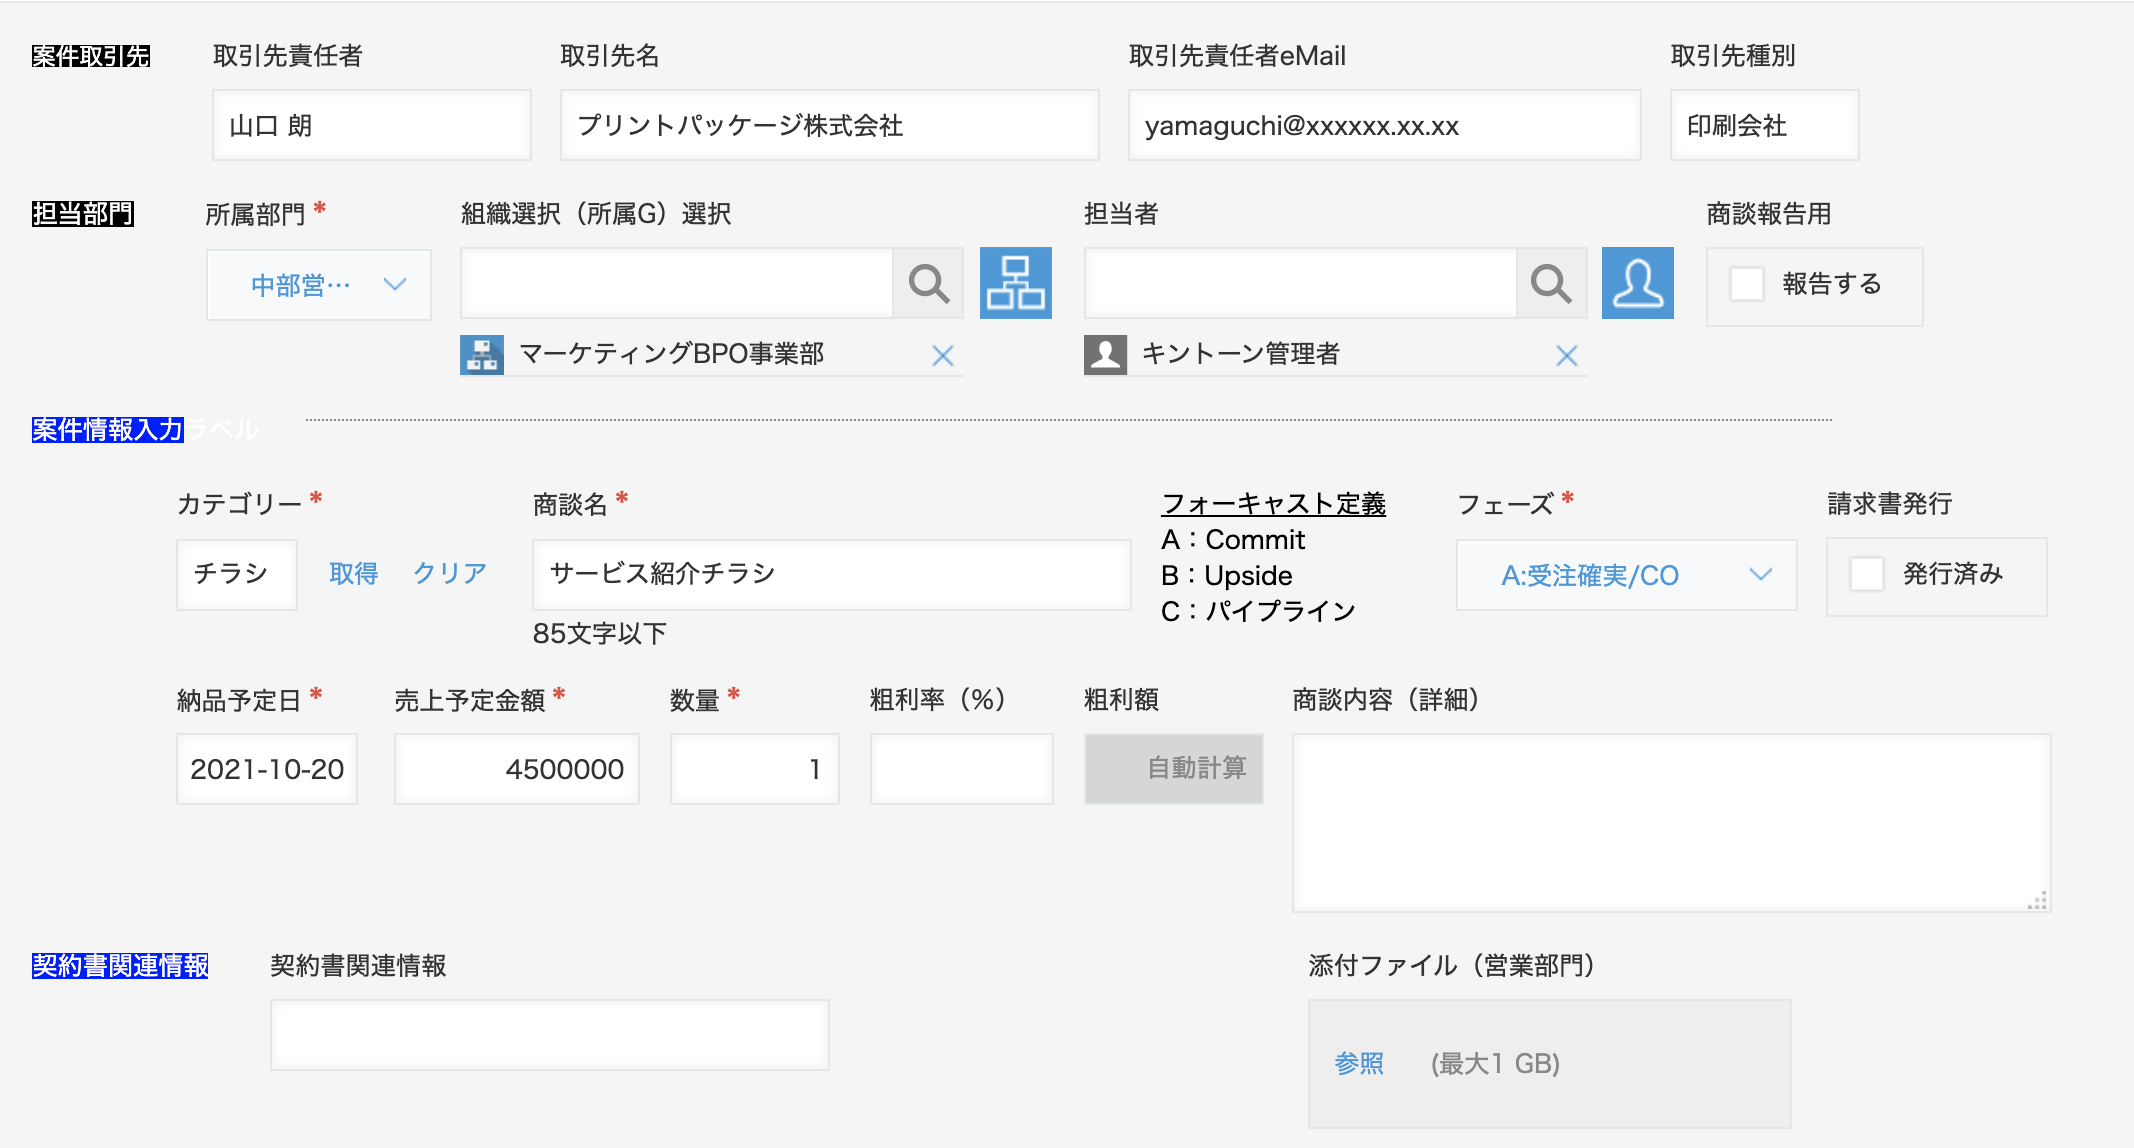
Task: Expand the フェーズ dropdown A:受注確実/CO
Action: [x=1626, y=575]
